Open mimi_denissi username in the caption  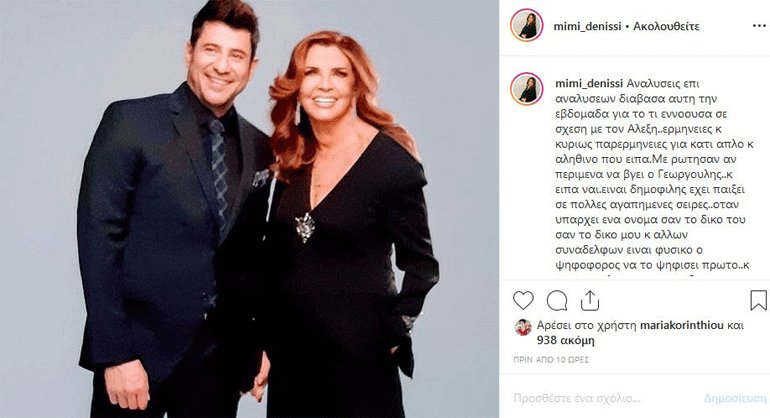pyautogui.click(x=589, y=84)
